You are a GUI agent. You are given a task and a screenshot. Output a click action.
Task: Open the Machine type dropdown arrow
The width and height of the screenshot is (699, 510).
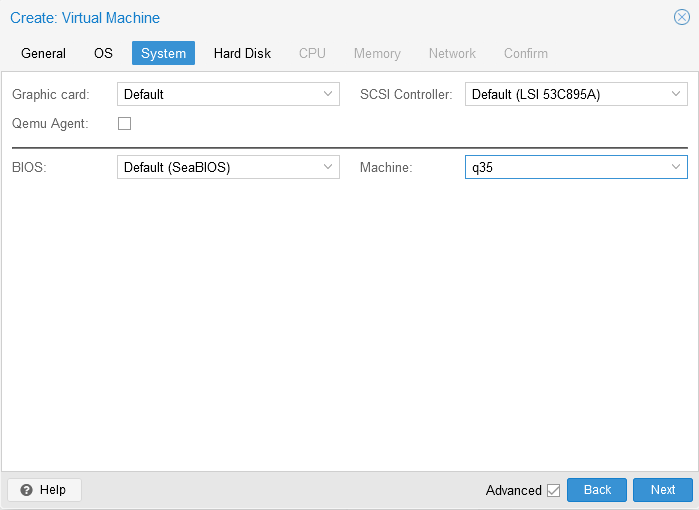point(676,168)
